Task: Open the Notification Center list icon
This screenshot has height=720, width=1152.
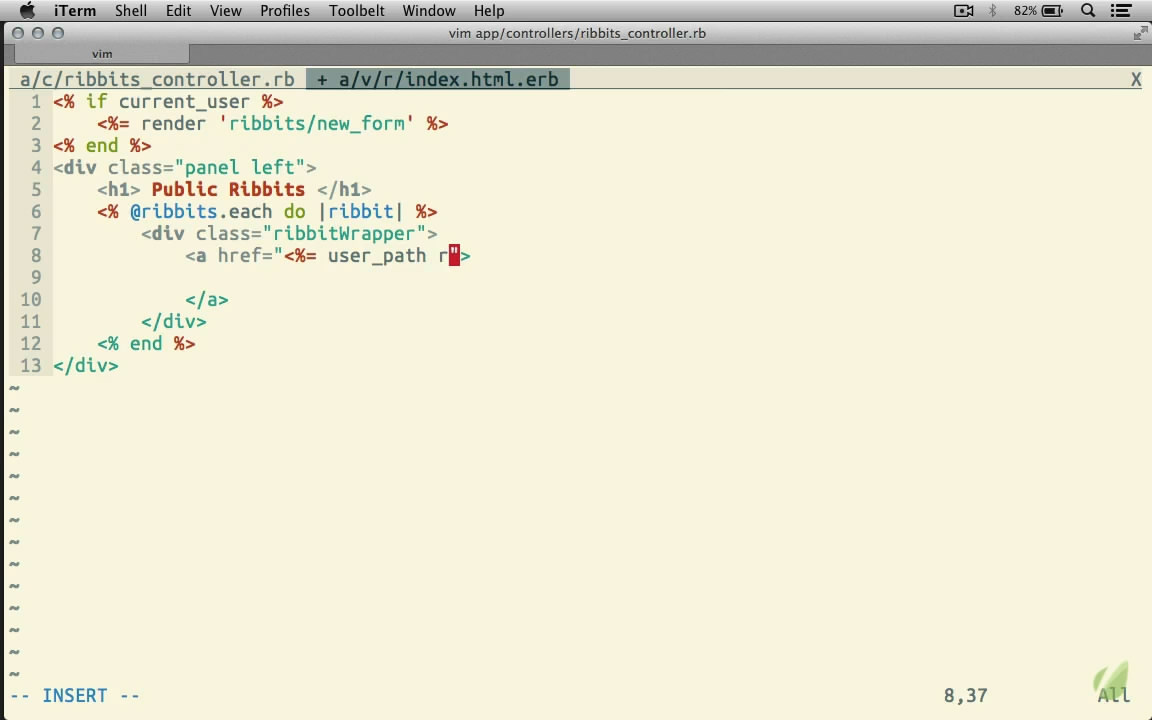Action: tap(1120, 11)
